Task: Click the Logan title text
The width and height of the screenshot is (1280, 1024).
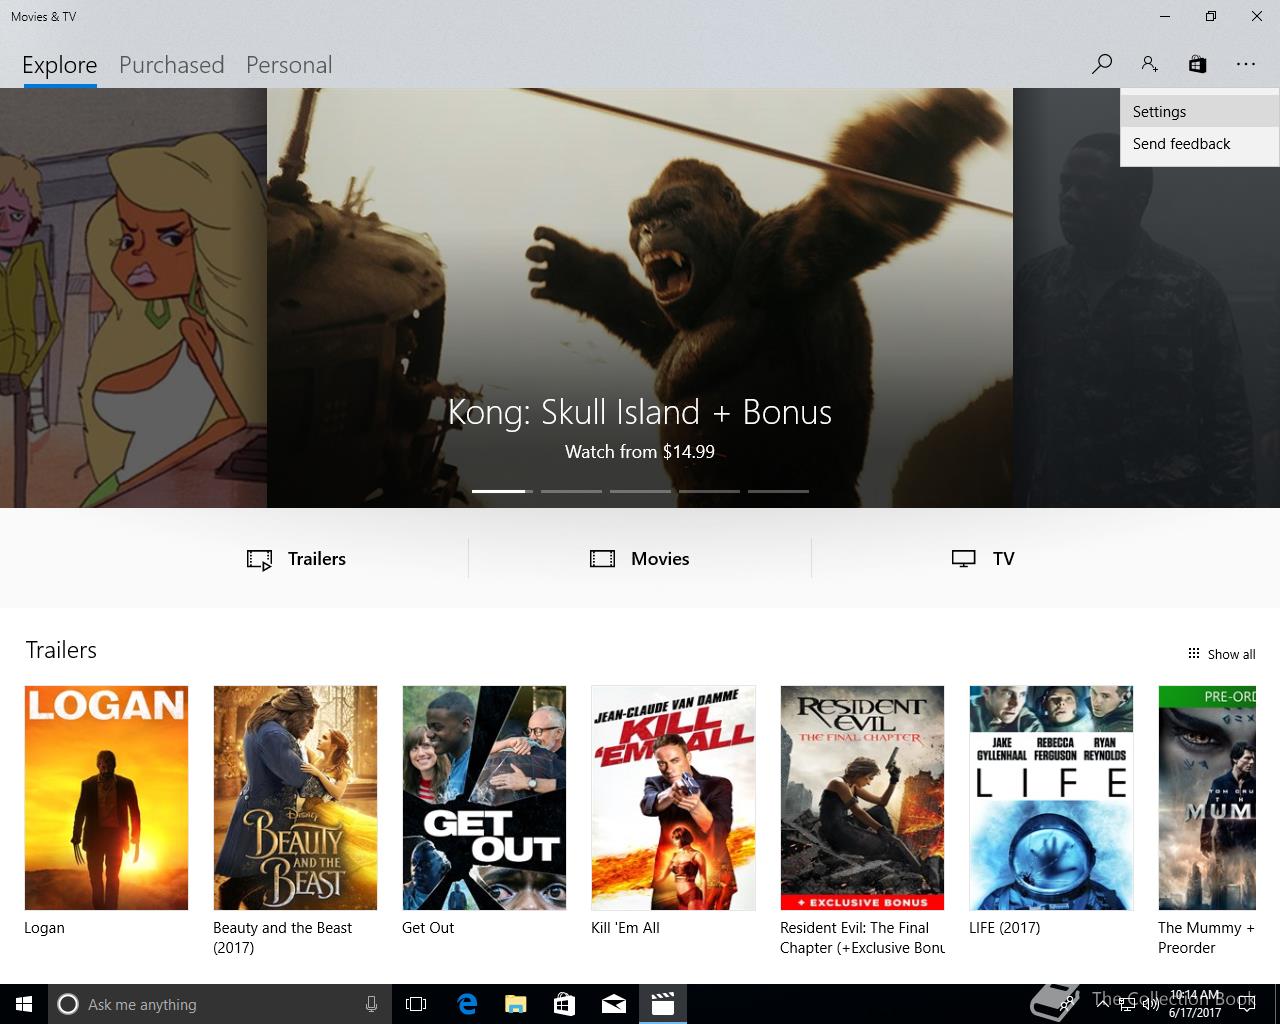Action: click(x=44, y=928)
